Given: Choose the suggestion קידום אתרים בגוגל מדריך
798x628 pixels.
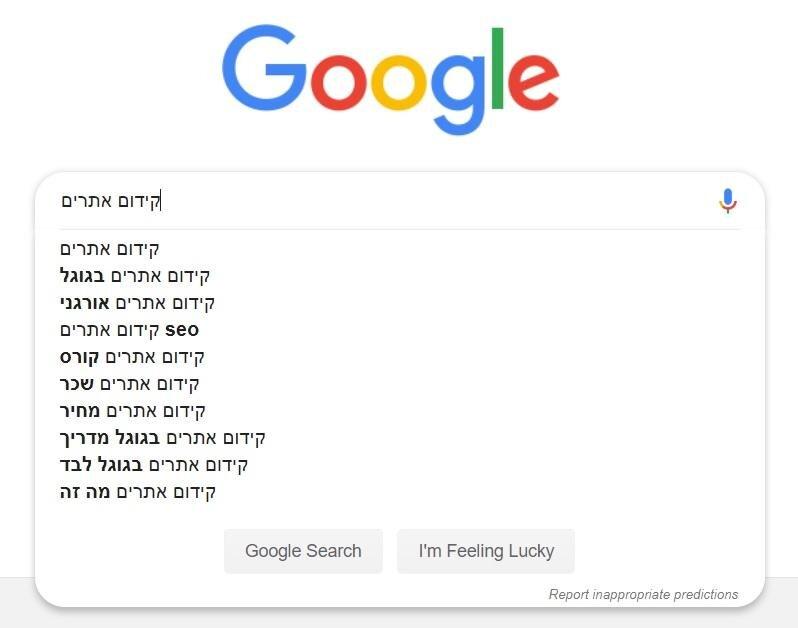Looking at the screenshot, I should pyautogui.click(x=163, y=437).
